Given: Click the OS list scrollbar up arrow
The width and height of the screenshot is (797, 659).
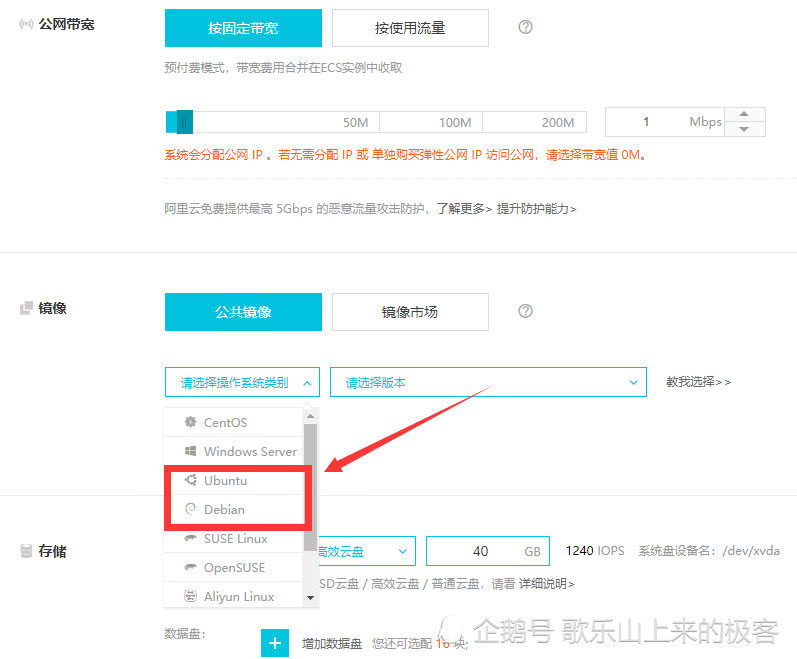Looking at the screenshot, I should point(310,416).
